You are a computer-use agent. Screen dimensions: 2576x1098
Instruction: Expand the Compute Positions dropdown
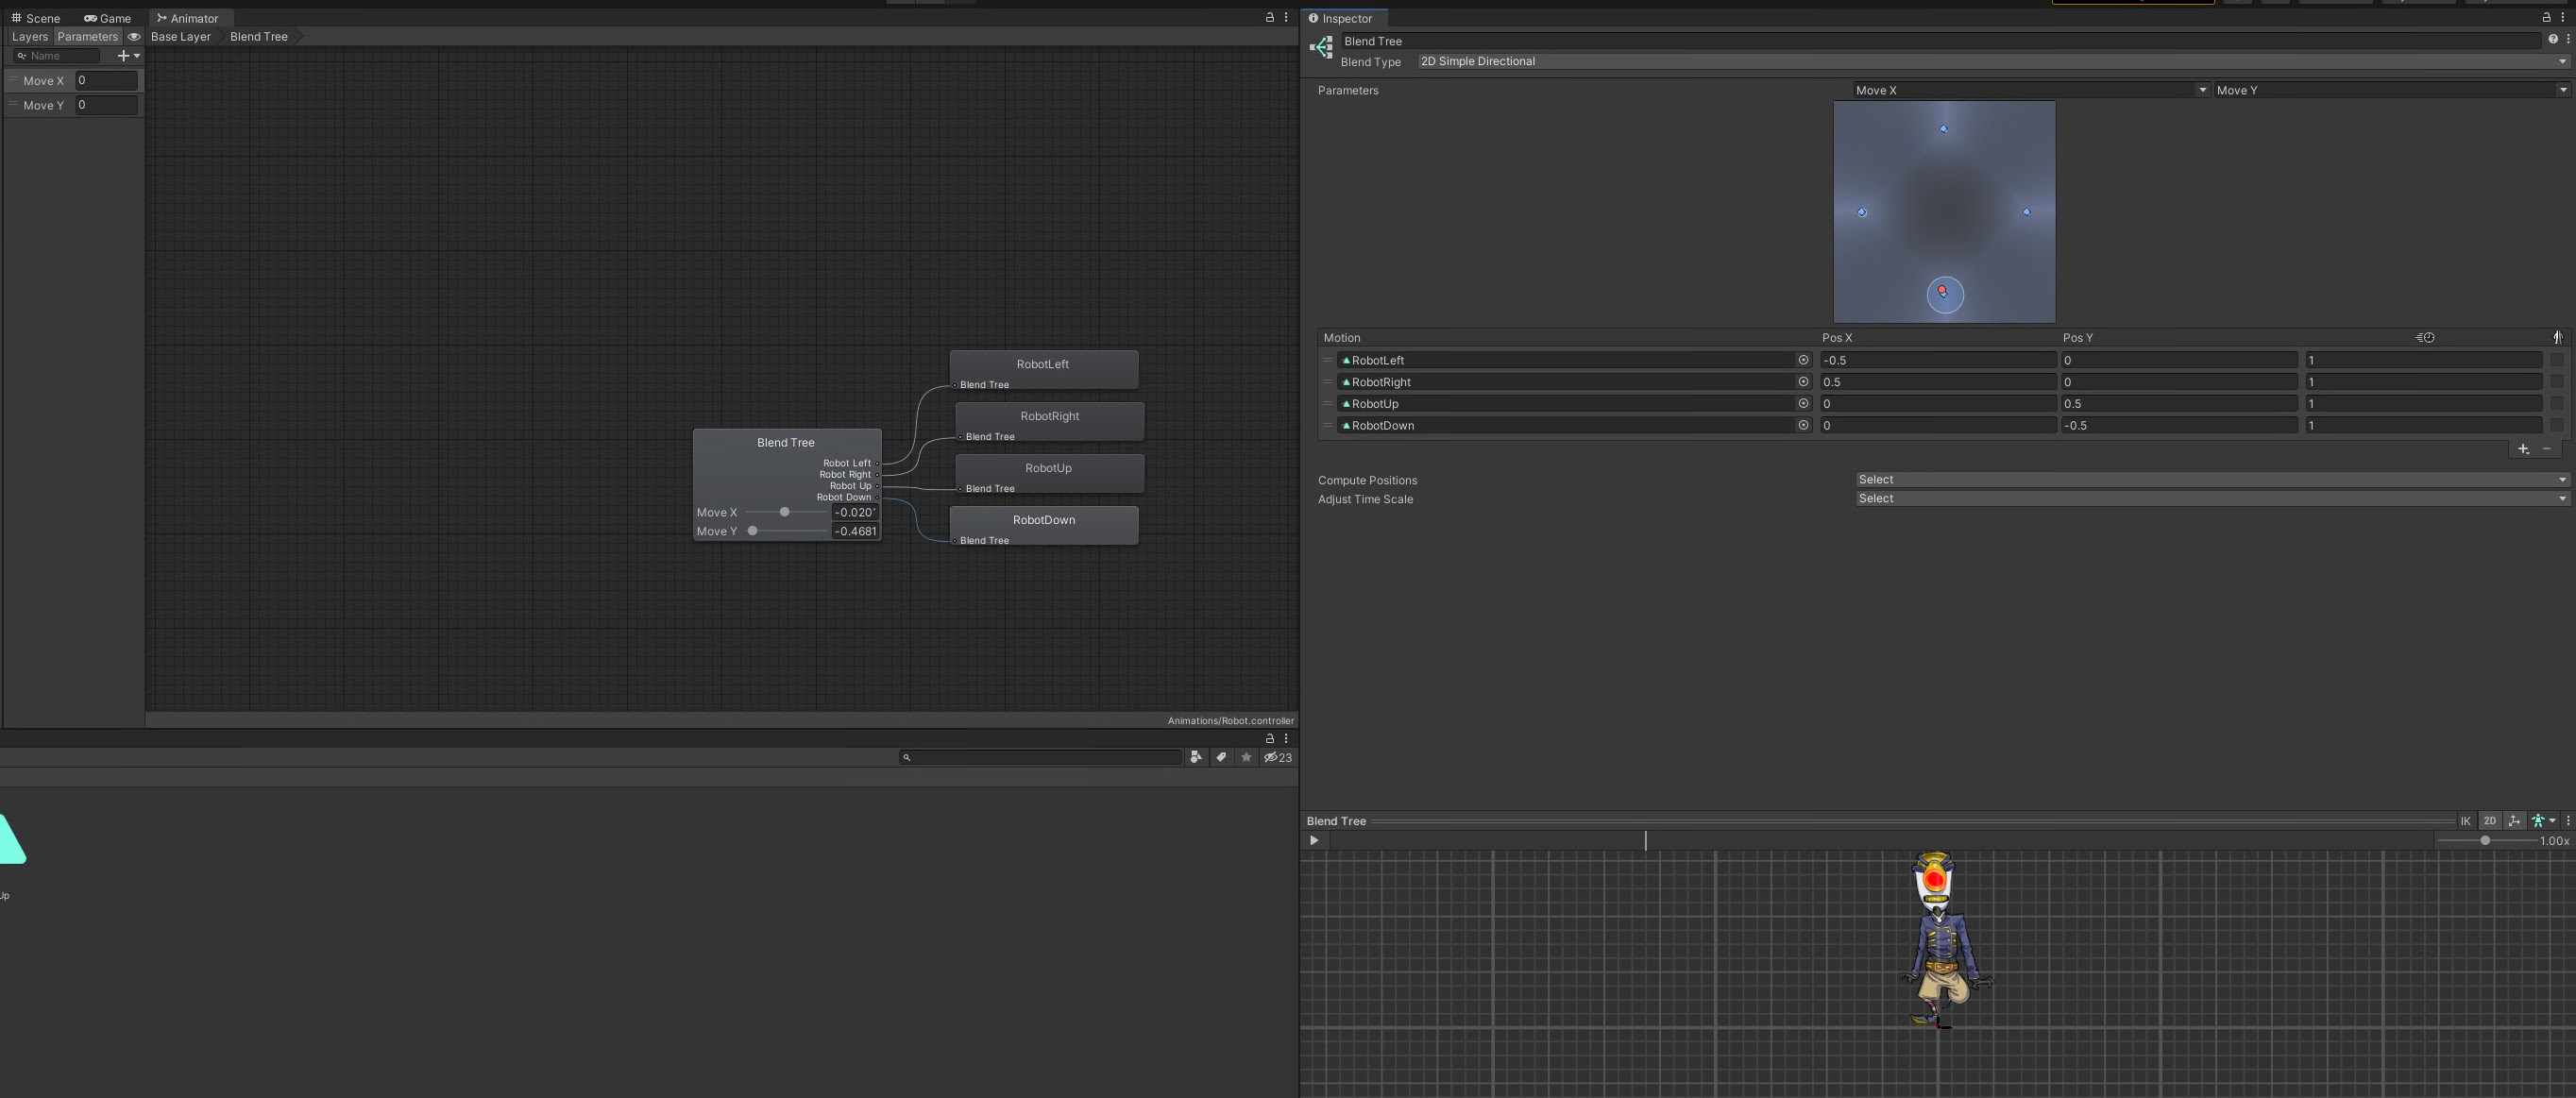pyautogui.click(x=2201, y=480)
